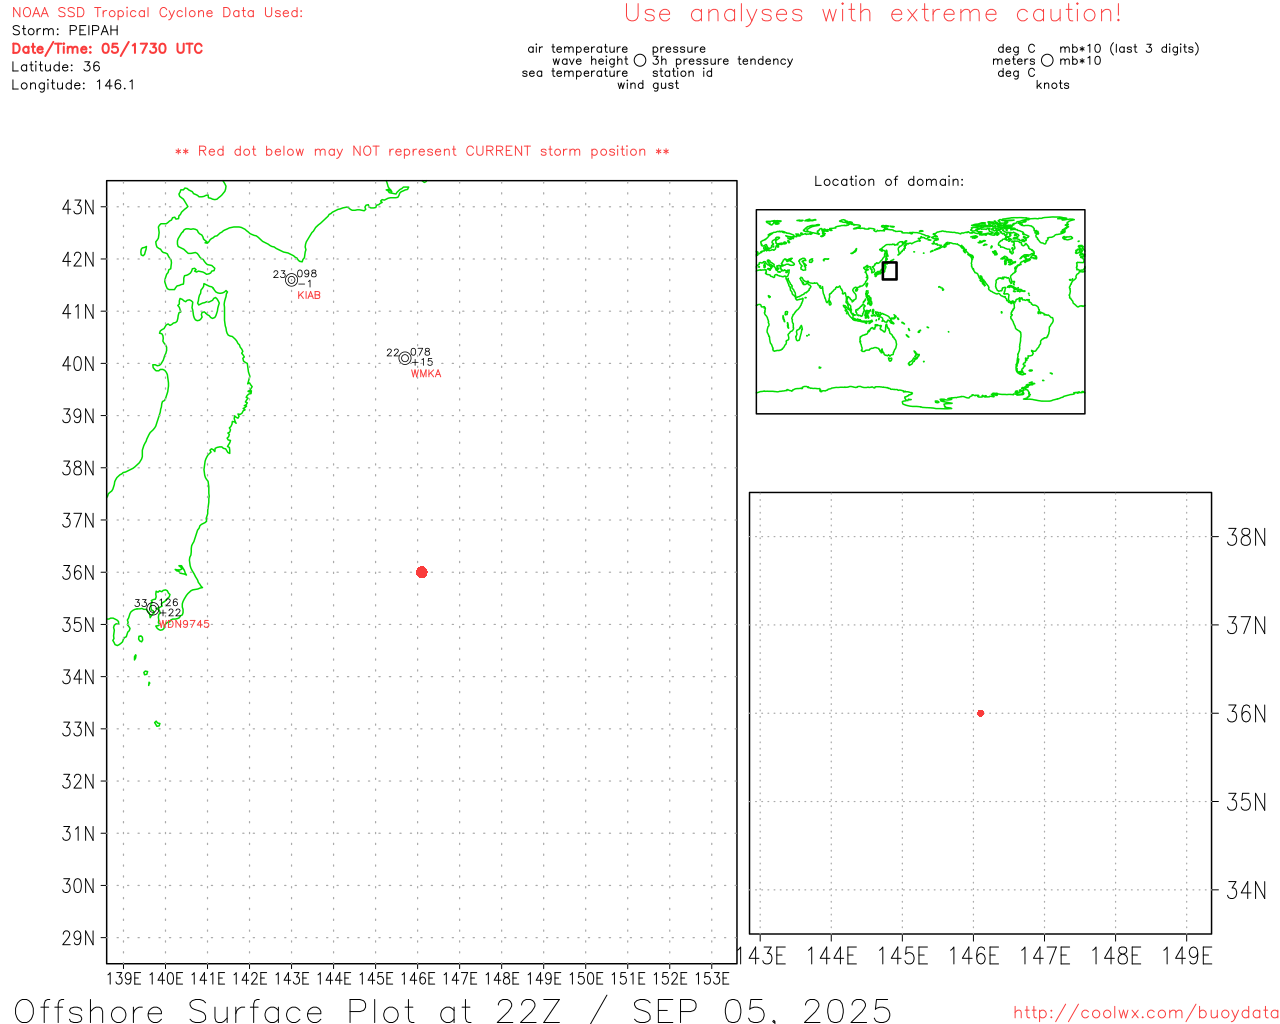
Task: Click the WDN9745 station circle marker
Action: click(153, 609)
